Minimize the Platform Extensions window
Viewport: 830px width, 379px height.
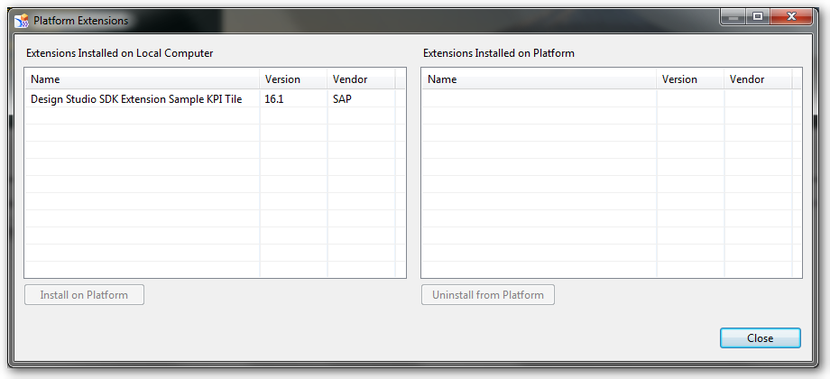733,17
